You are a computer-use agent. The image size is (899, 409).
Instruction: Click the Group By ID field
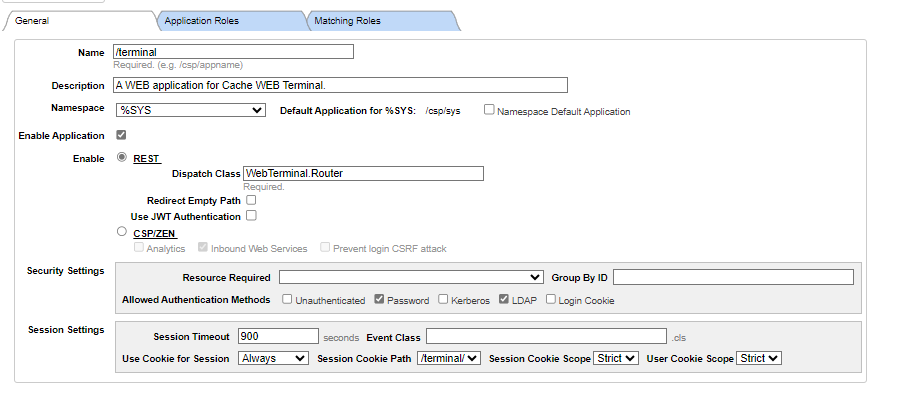tap(733, 278)
